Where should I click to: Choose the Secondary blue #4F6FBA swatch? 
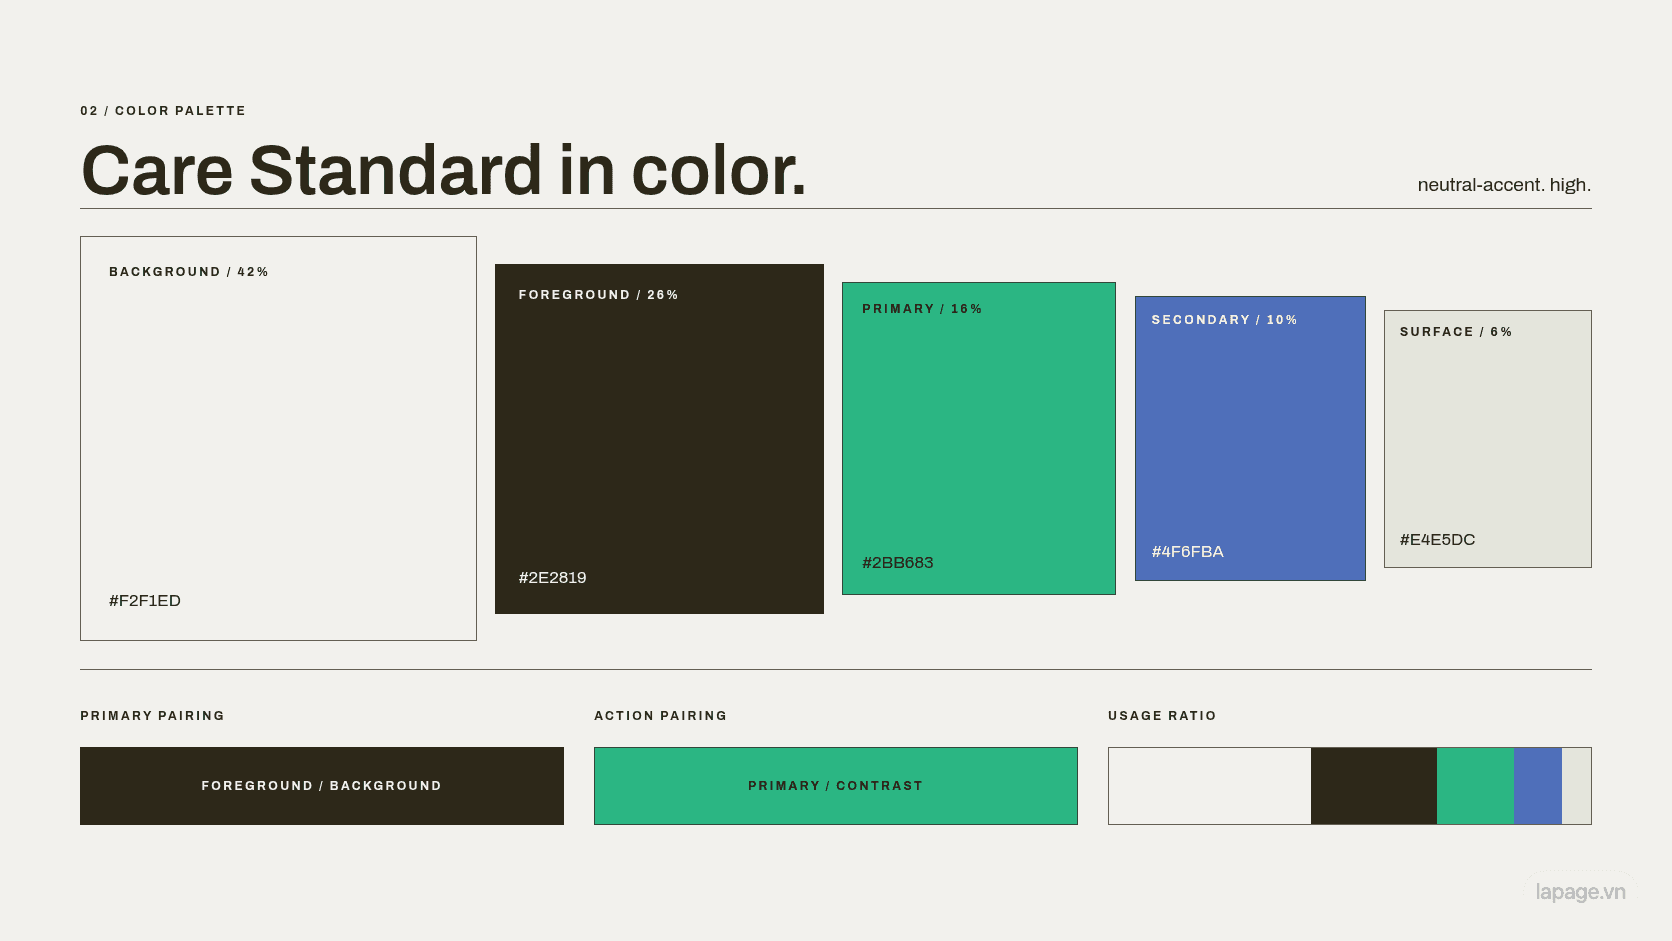click(x=1250, y=438)
